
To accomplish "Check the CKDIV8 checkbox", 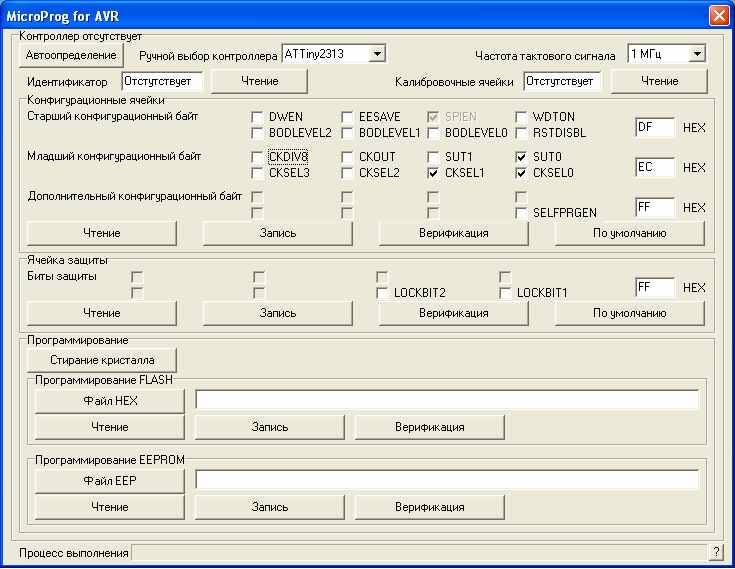I will [257, 157].
